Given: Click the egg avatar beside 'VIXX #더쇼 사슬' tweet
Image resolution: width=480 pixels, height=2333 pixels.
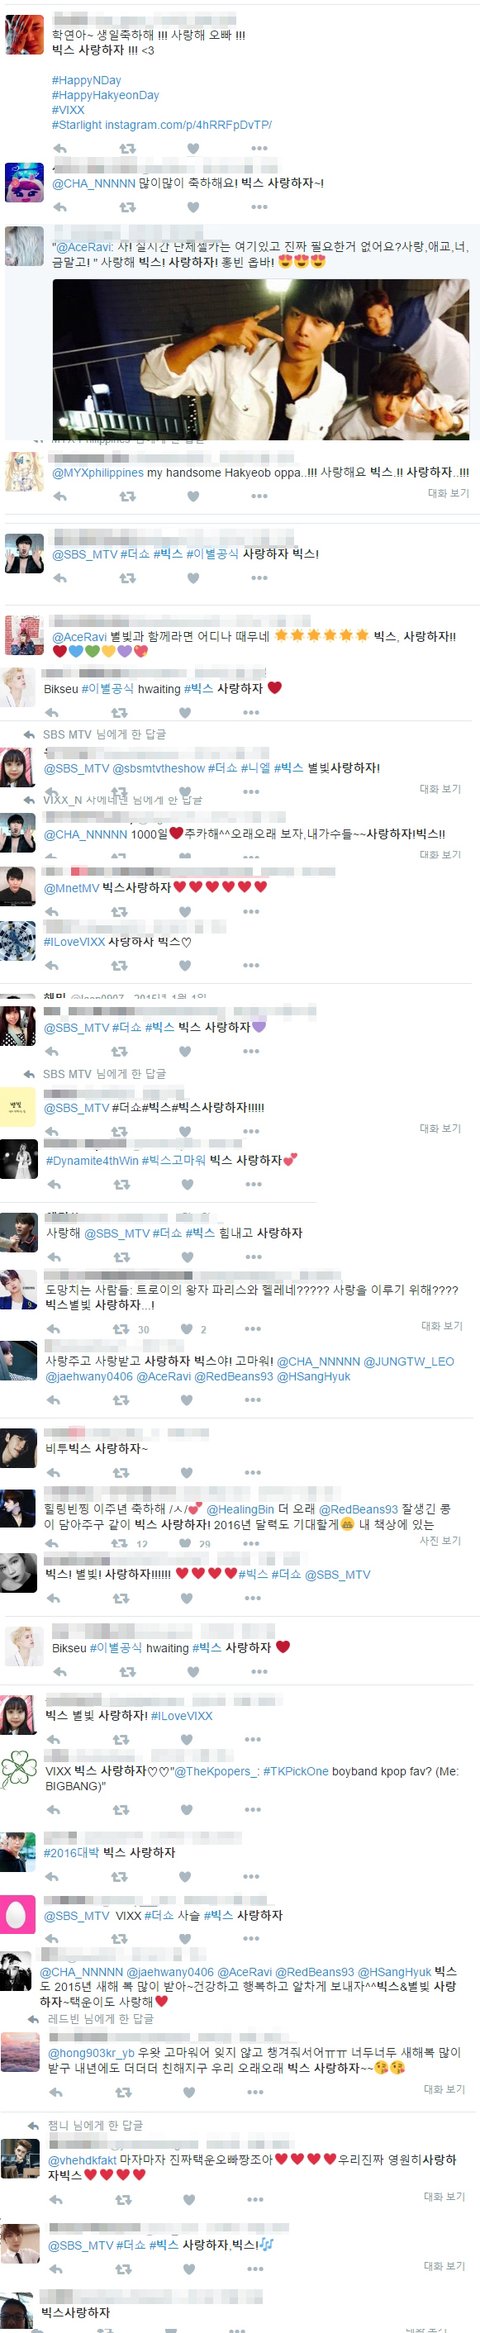Looking at the screenshot, I should [x=18, y=1913].
